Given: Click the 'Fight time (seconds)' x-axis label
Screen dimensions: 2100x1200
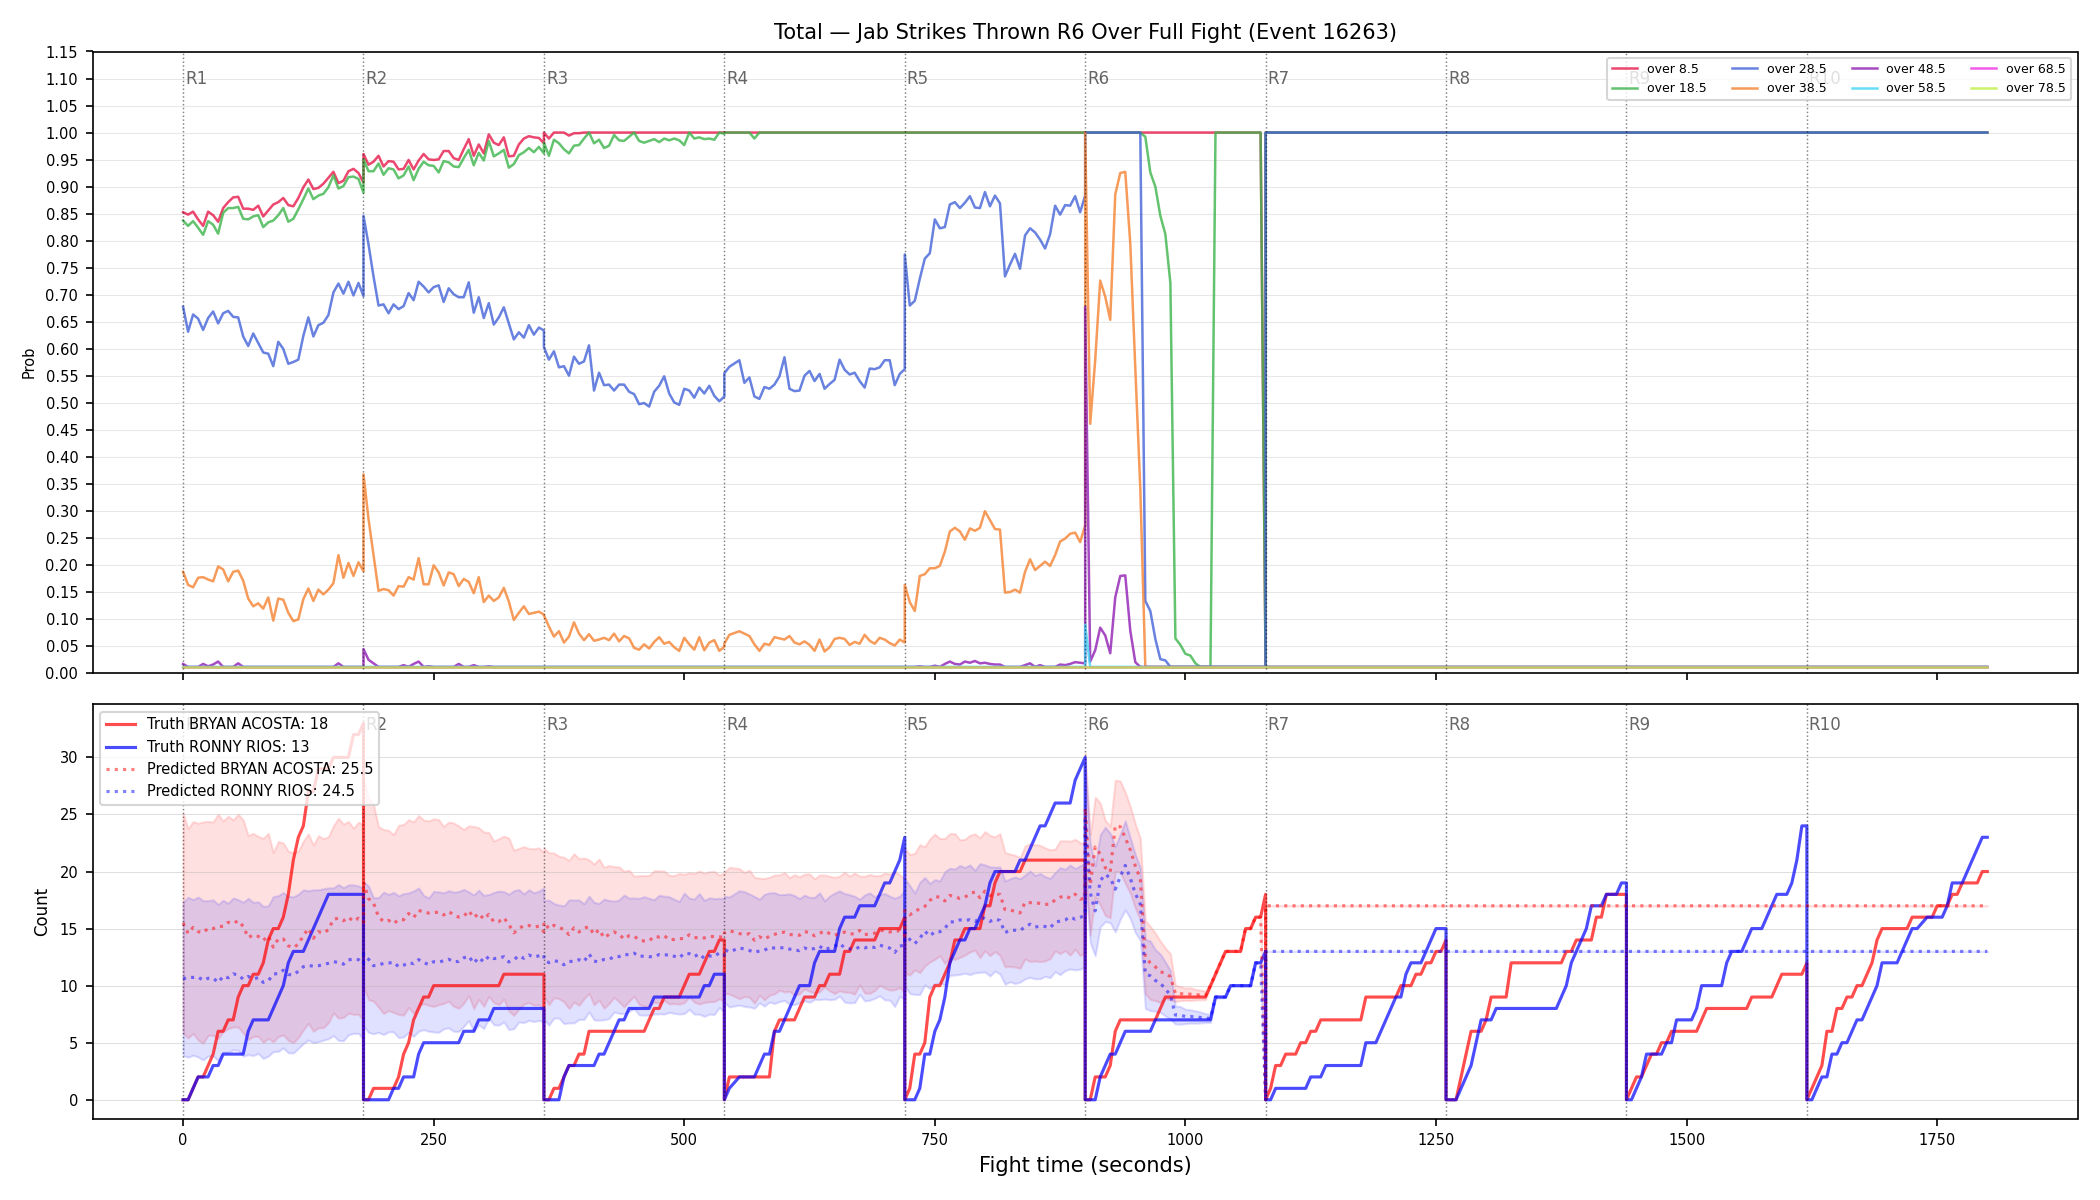Looking at the screenshot, I should pyautogui.click(x=1085, y=1165).
